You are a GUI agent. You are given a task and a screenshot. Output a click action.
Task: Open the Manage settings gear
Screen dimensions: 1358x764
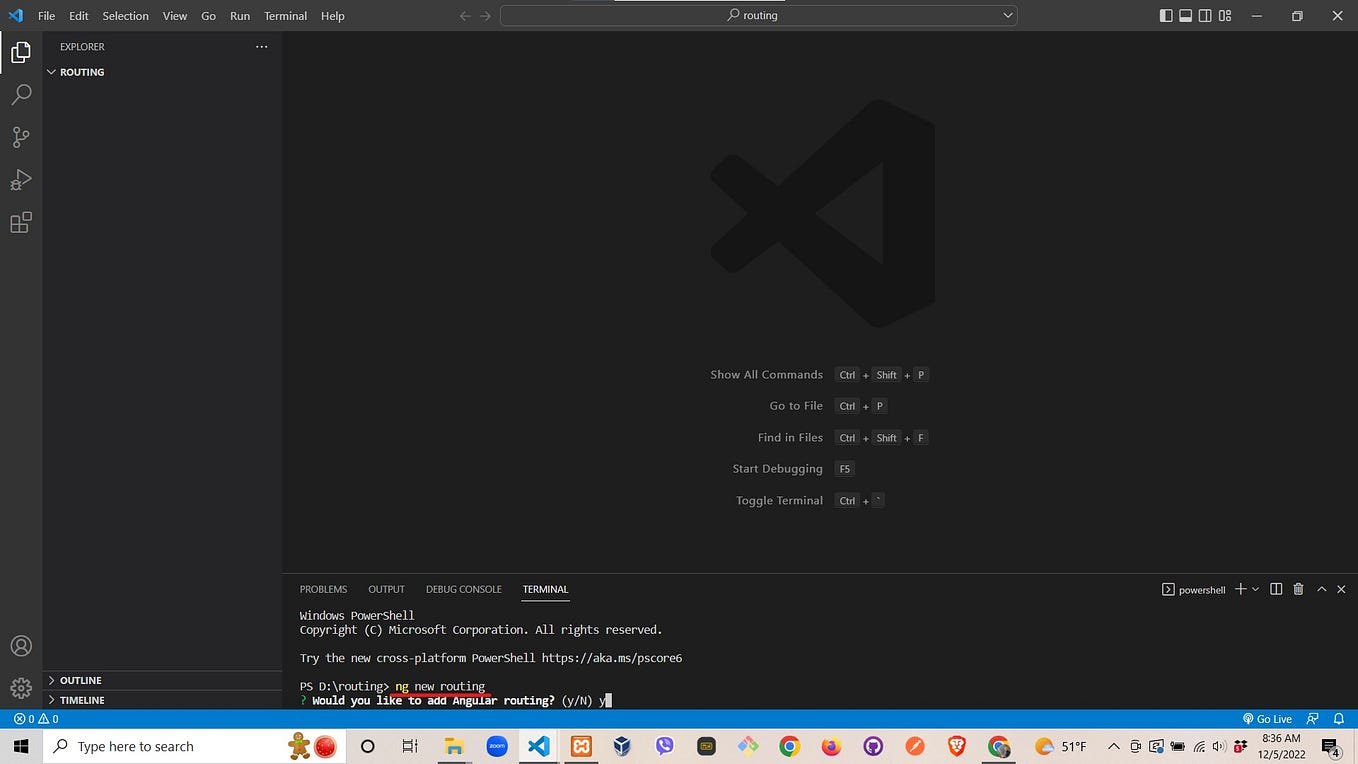21,687
